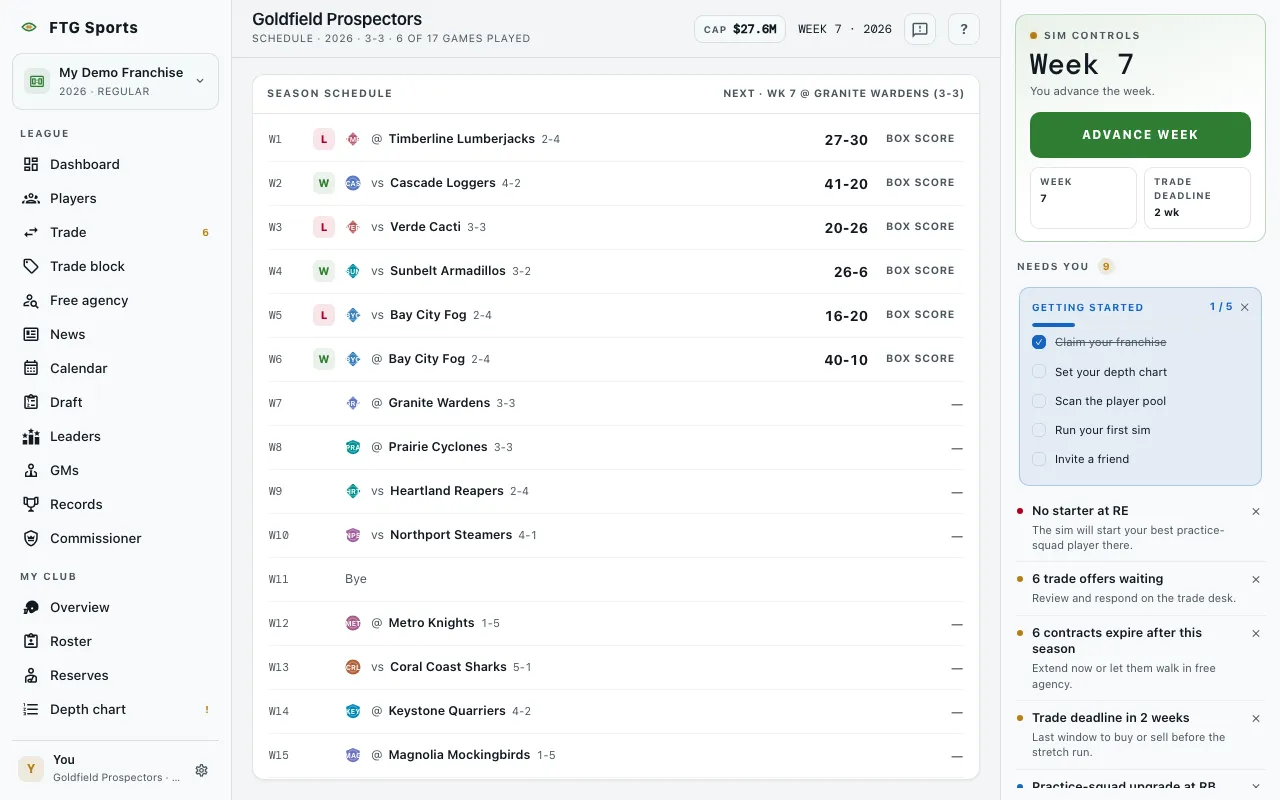Check the Run your first sim checkbox
Screen dimensions: 1280x800
(x=1039, y=430)
